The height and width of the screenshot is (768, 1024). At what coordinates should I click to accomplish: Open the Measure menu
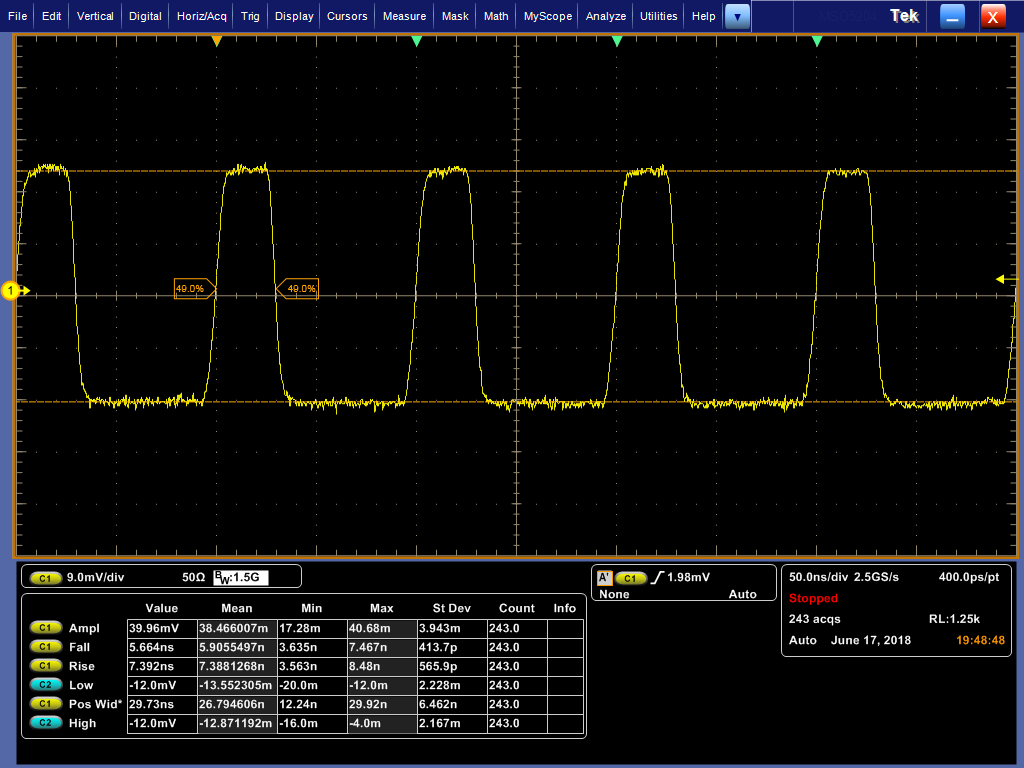pyautogui.click(x=404, y=16)
